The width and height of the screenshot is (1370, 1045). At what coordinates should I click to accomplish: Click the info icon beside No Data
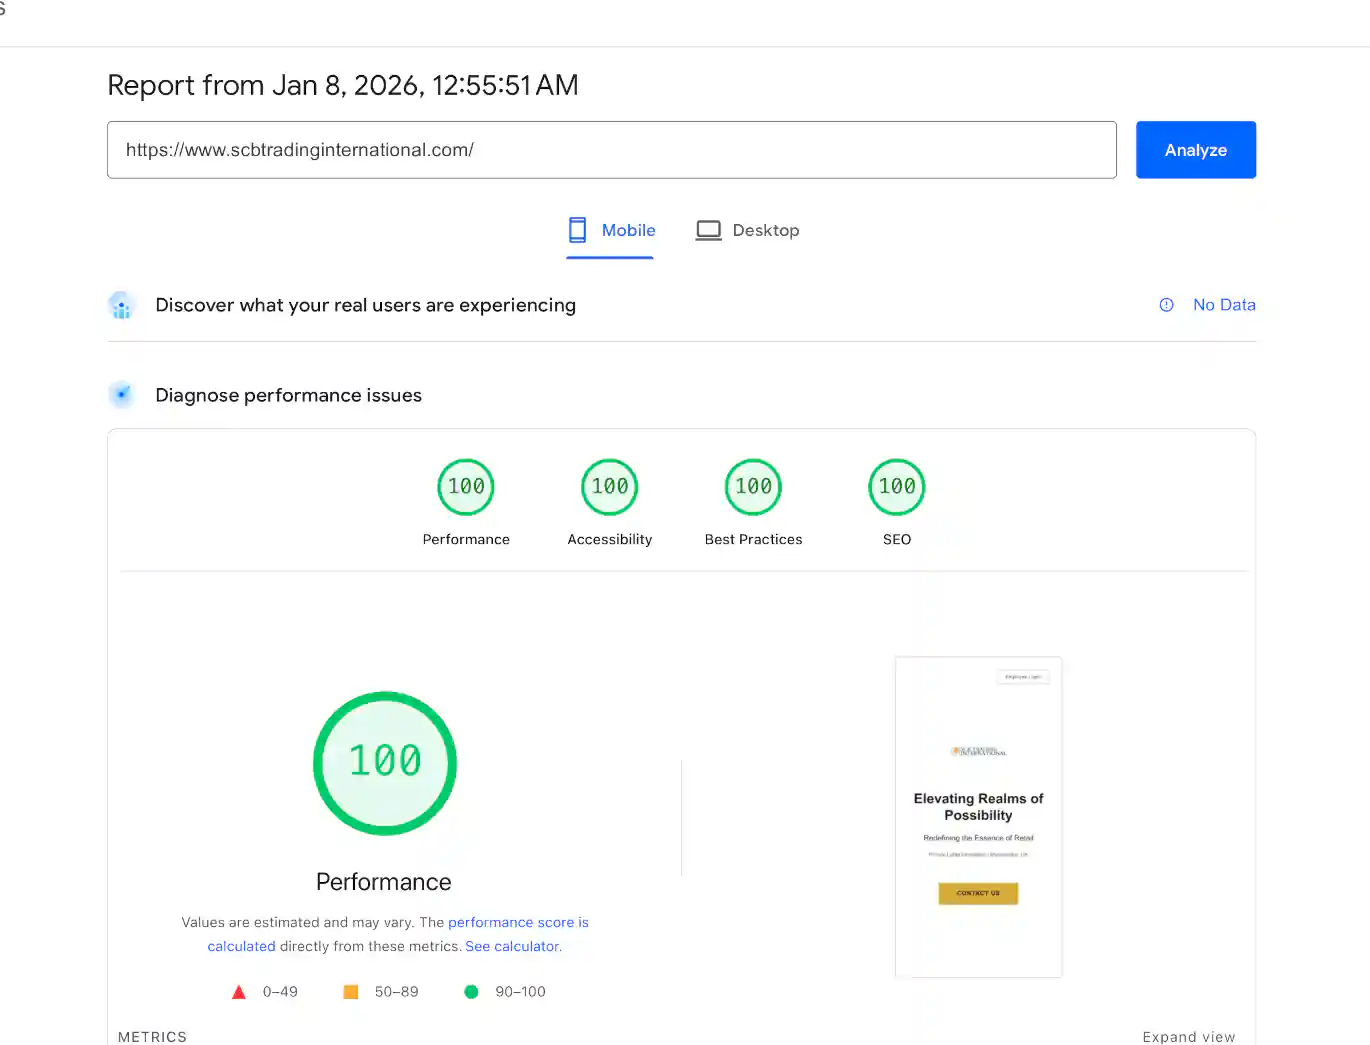click(1166, 305)
